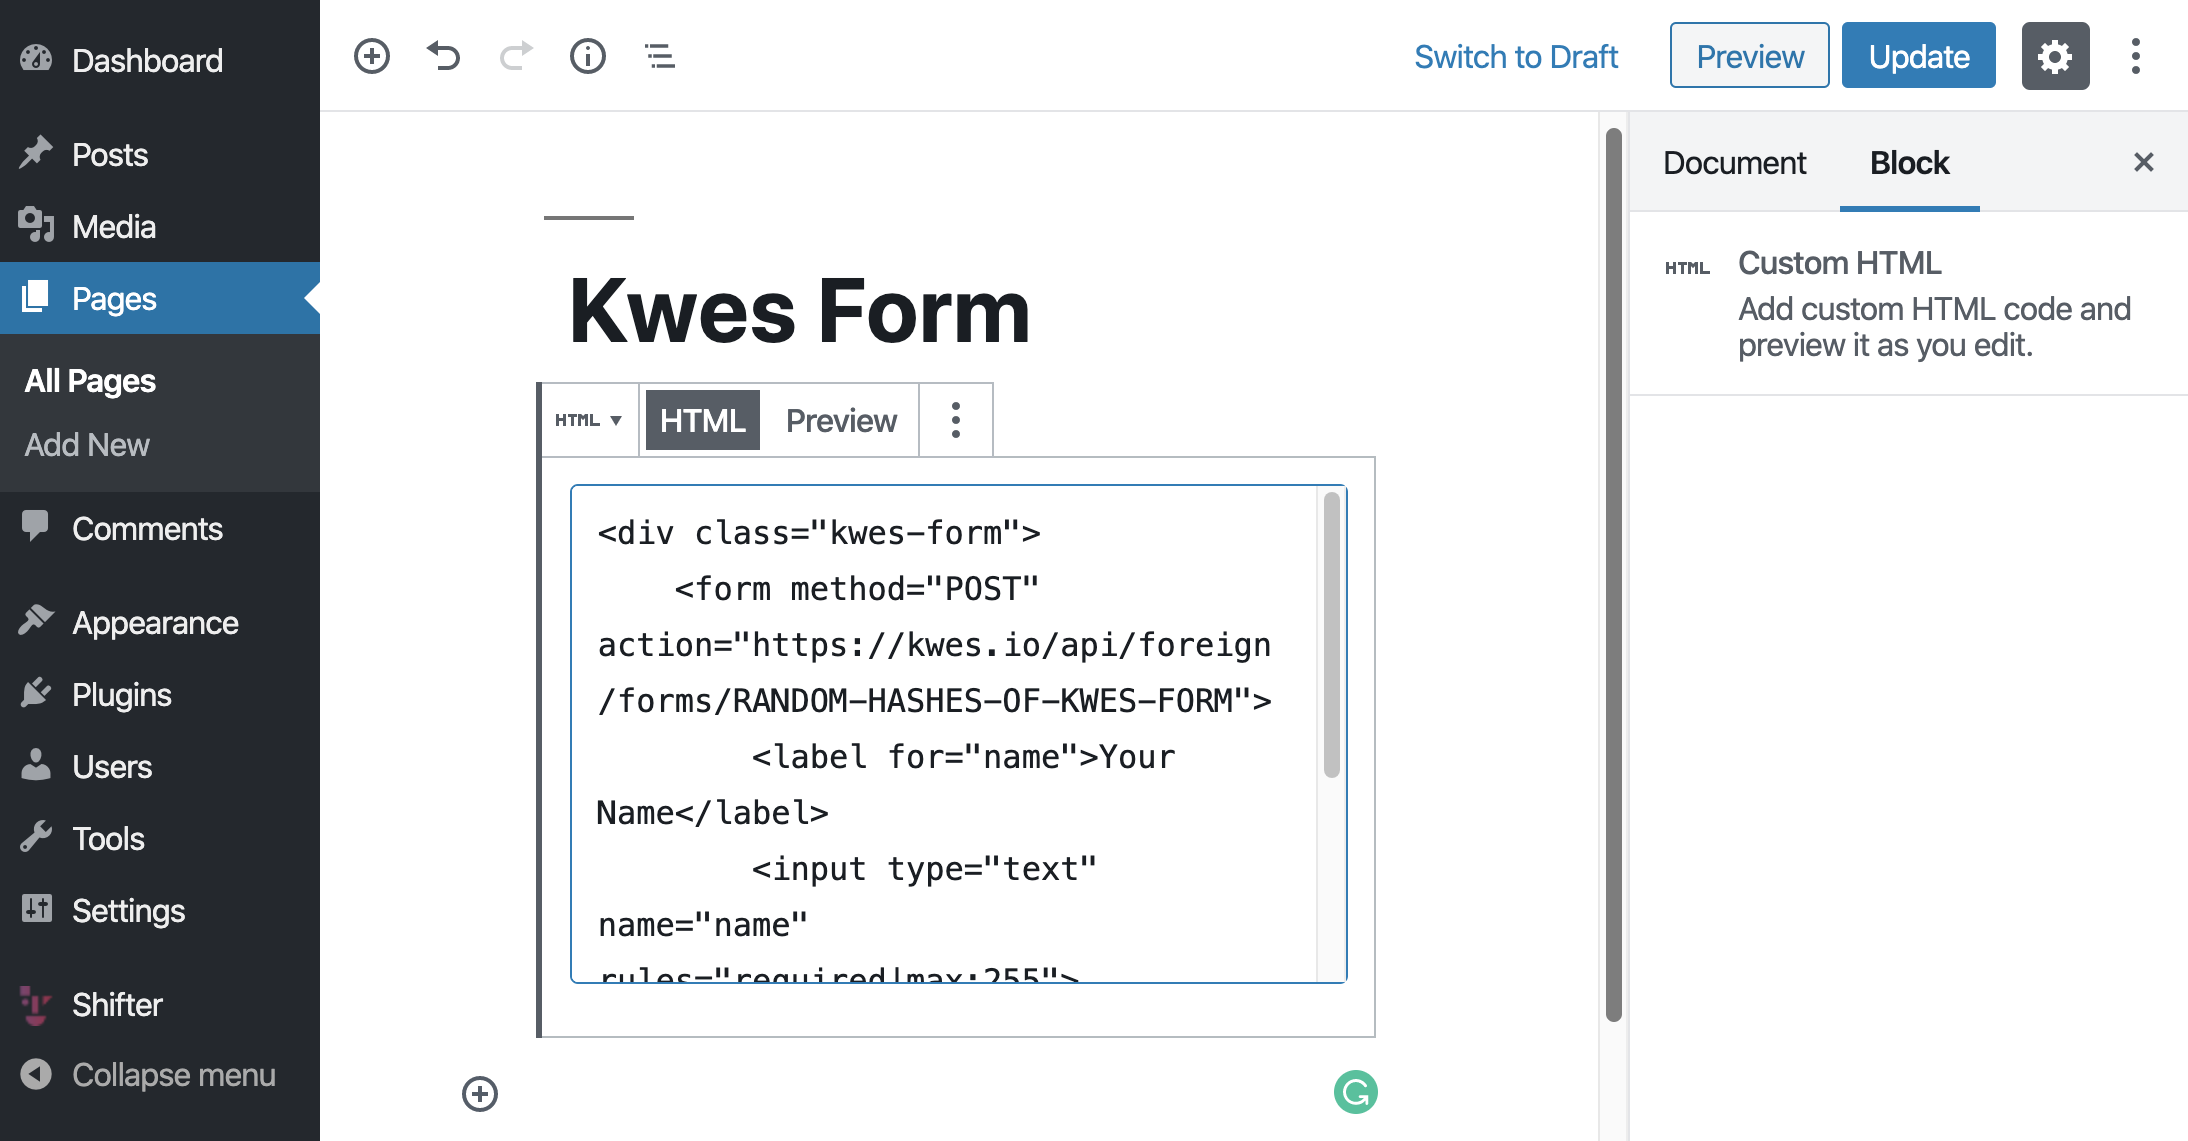Viewport: 2188px width, 1141px height.
Task: Click the input type="text" code line
Action: [923, 869]
